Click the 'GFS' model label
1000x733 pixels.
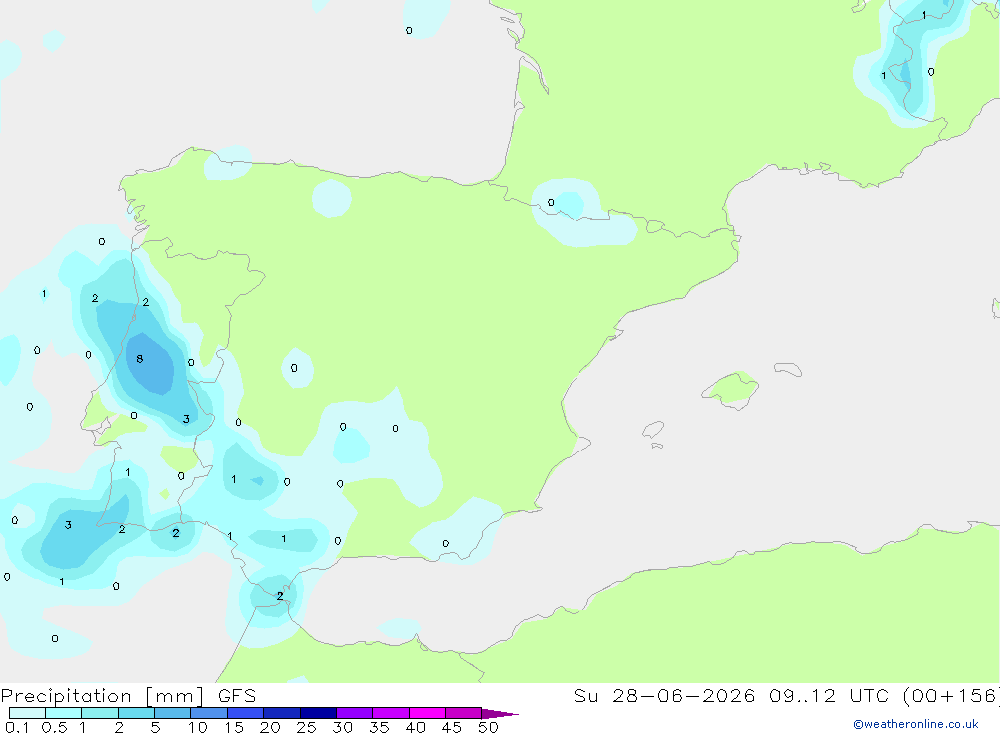point(237,696)
